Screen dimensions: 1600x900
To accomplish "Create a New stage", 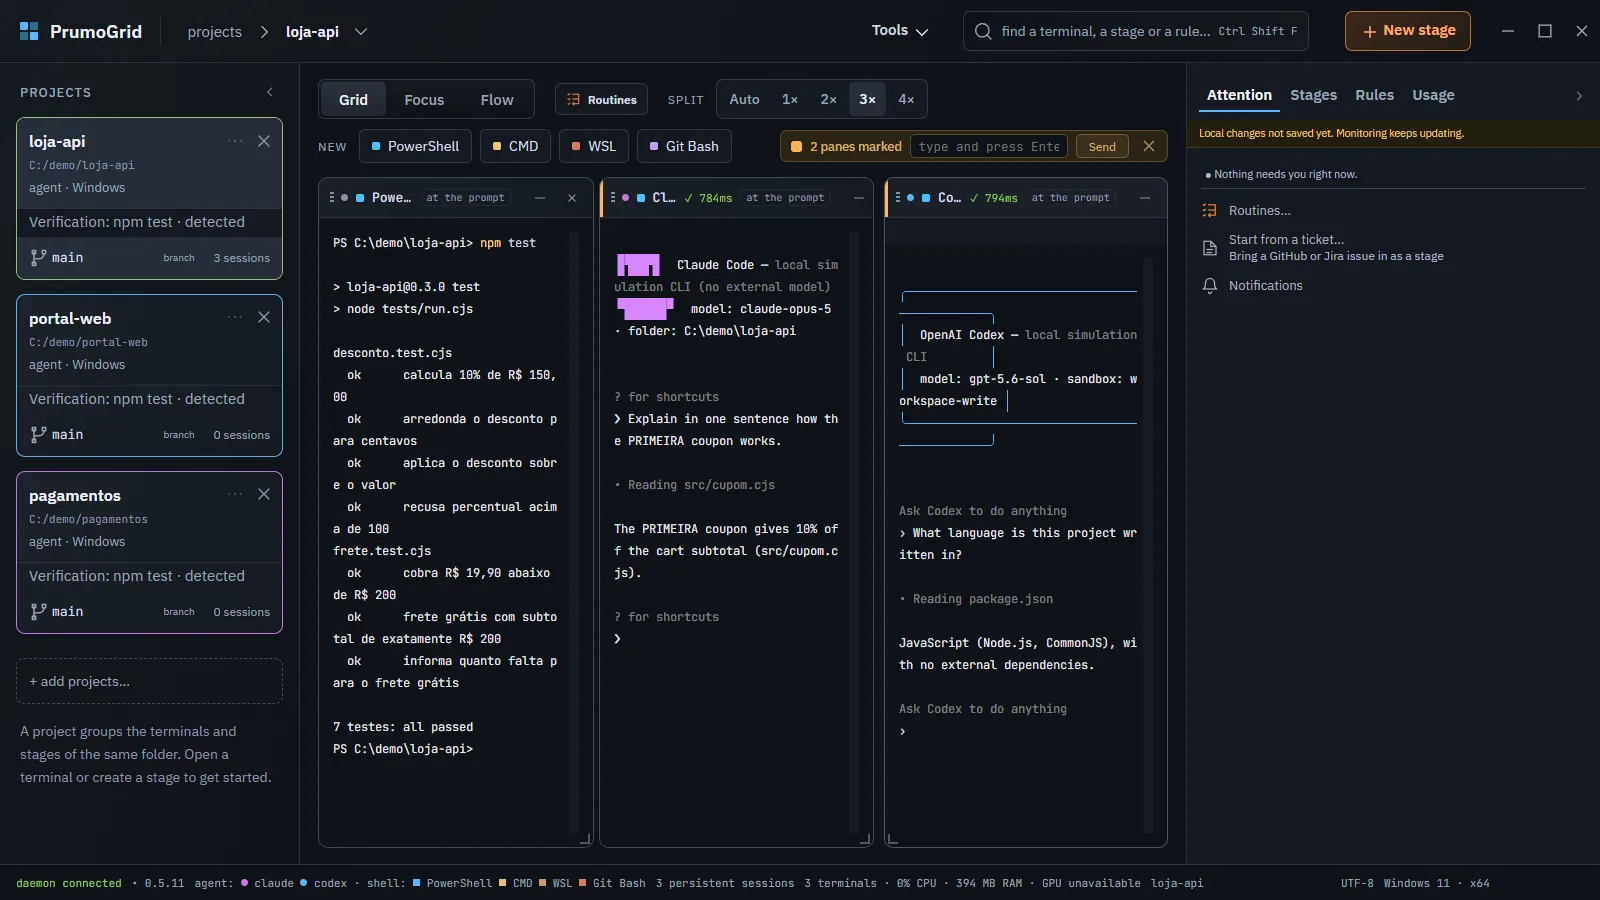I will tap(1408, 31).
